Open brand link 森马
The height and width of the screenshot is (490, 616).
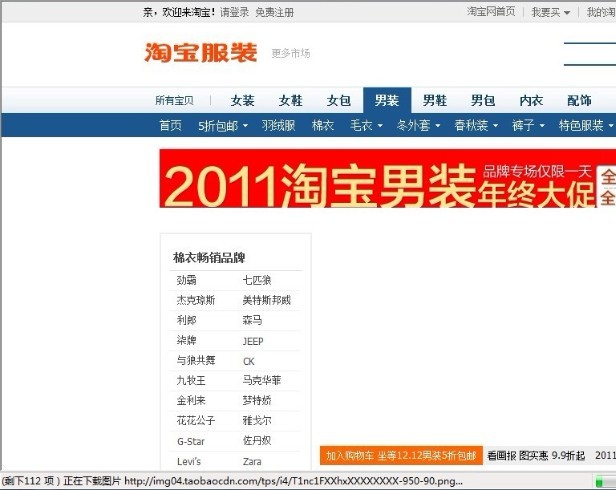tap(252, 320)
